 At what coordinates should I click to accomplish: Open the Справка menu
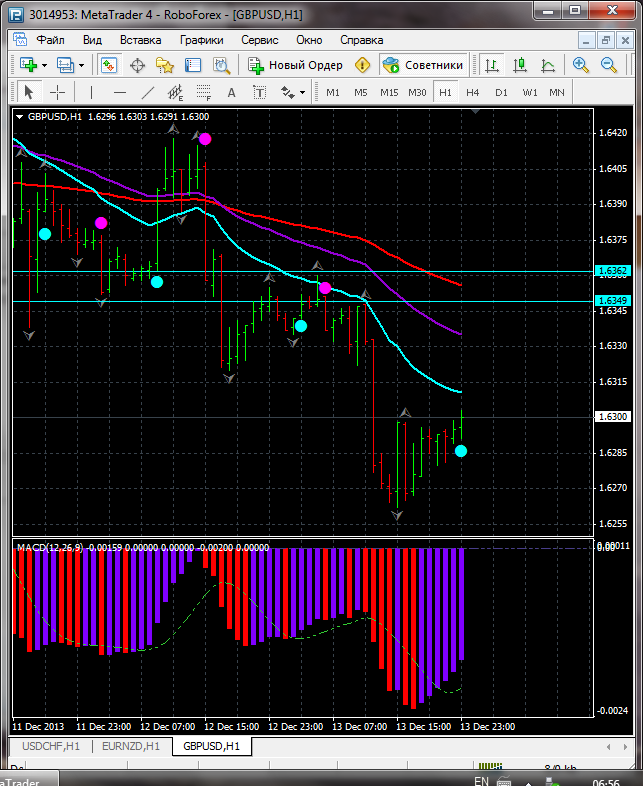point(362,40)
